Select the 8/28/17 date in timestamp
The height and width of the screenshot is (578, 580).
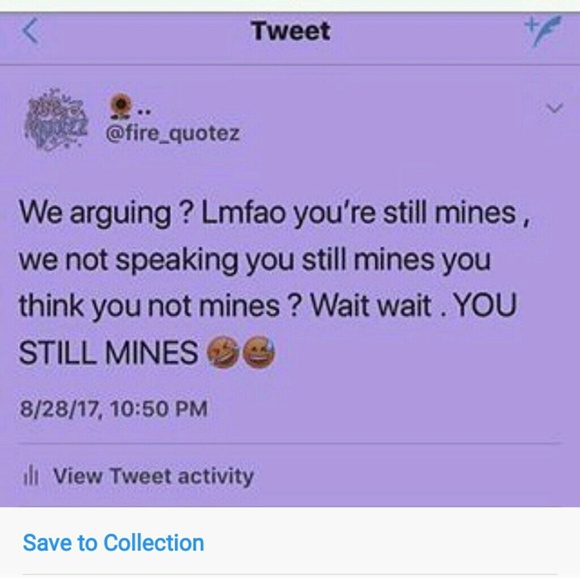pyautogui.click(x=59, y=409)
